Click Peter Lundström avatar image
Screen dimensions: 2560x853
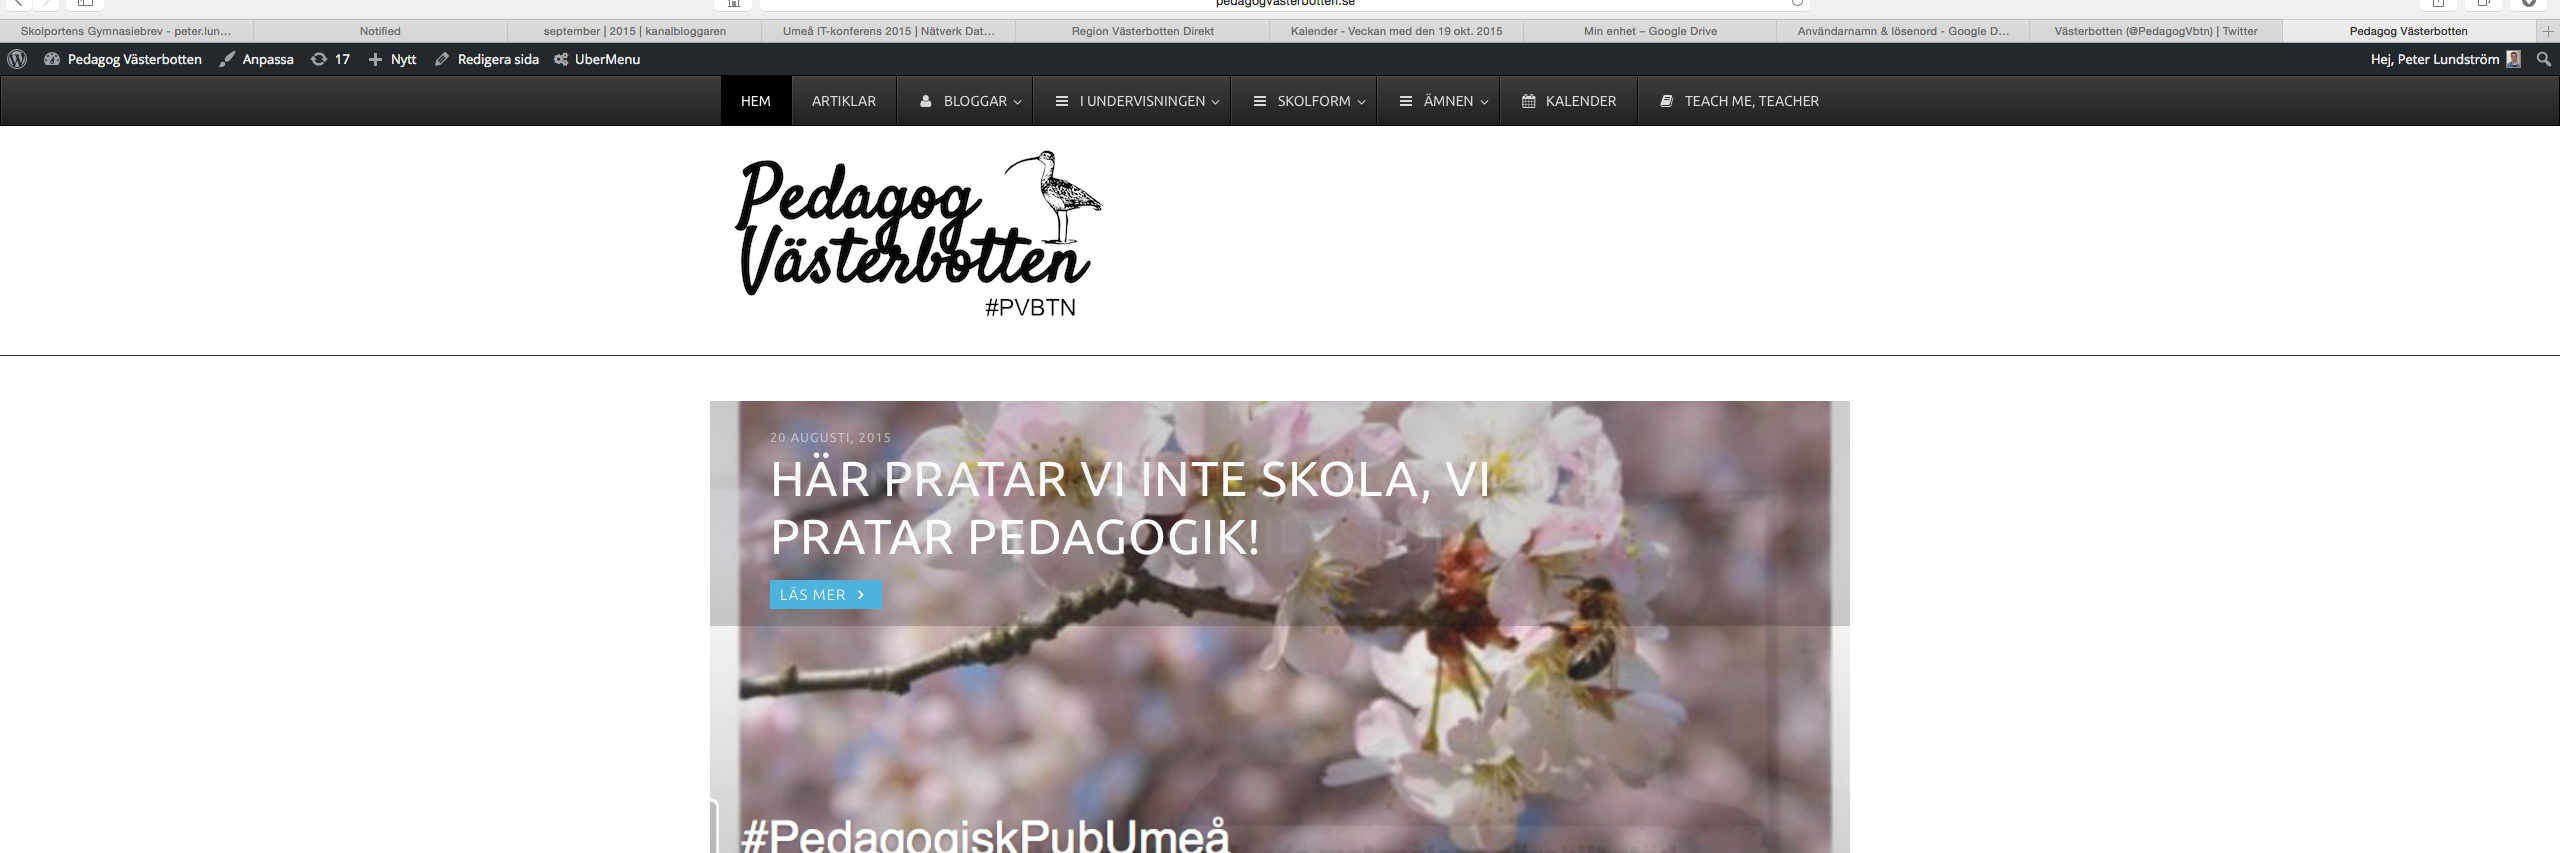[2513, 59]
